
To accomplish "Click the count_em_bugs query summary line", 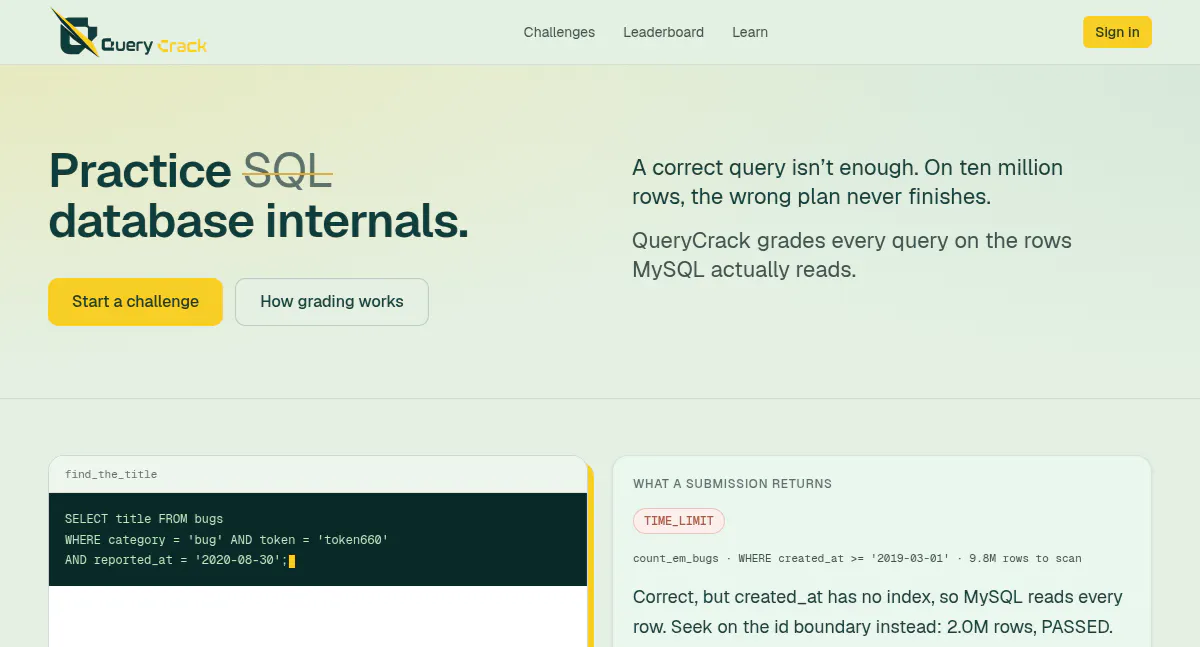I will [857, 558].
